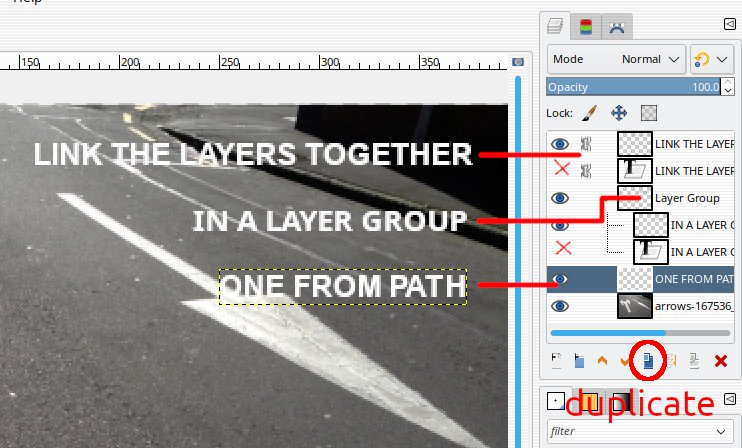
Task: Toggle lock pixels paintbrush icon
Action: 589,113
